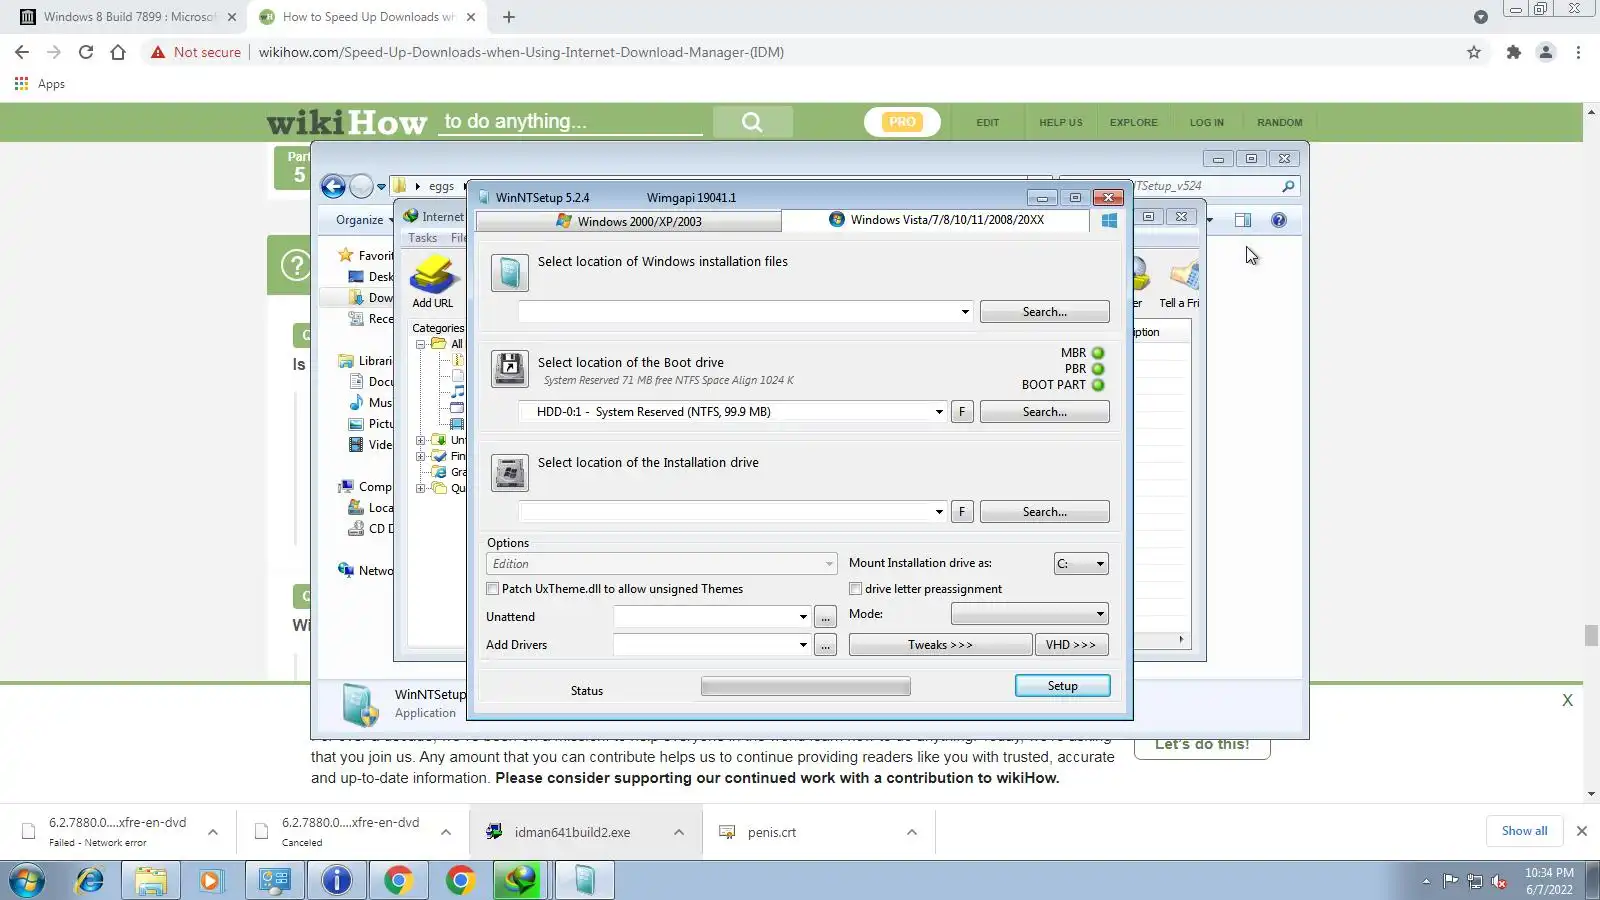Switch to Internet Download Manager on the taskbar

[518, 880]
